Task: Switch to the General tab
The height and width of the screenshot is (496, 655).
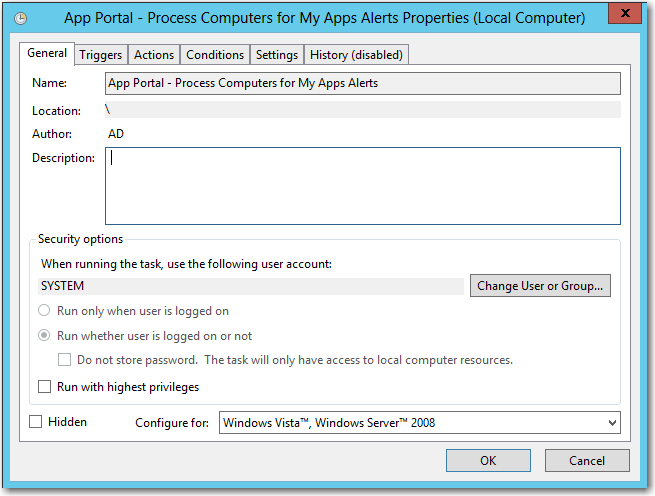Action: pos(47,53)
